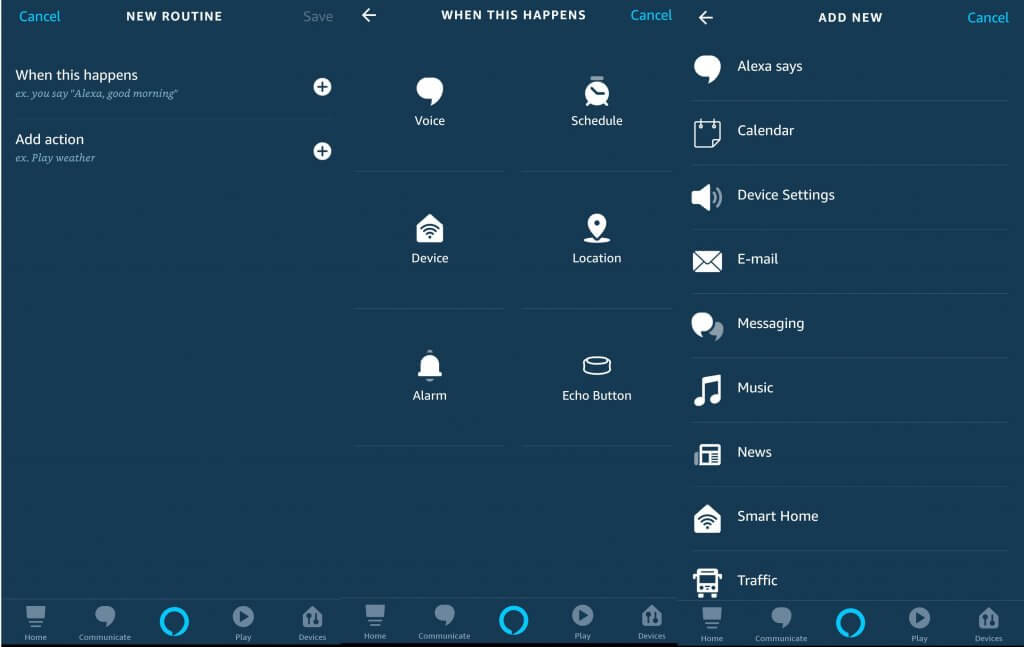
Task: Open Communicate tab in Add New screen
Action: tap(781, 624)
